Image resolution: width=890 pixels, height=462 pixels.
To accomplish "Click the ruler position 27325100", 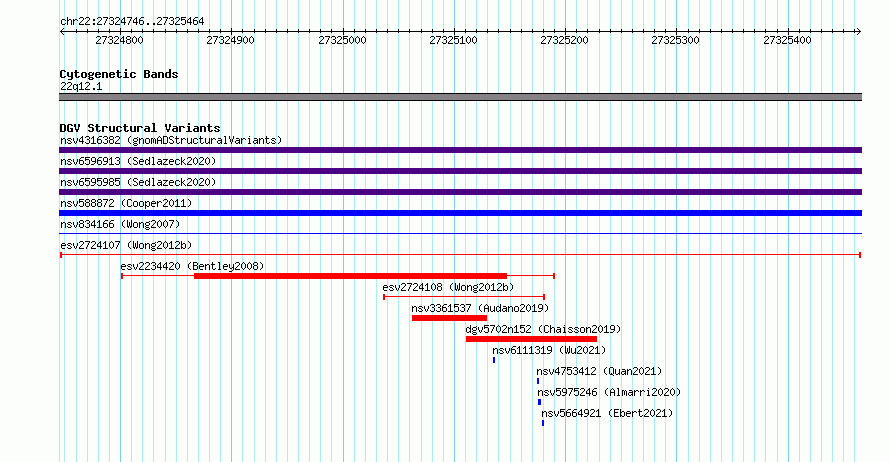I will [454, 40].
